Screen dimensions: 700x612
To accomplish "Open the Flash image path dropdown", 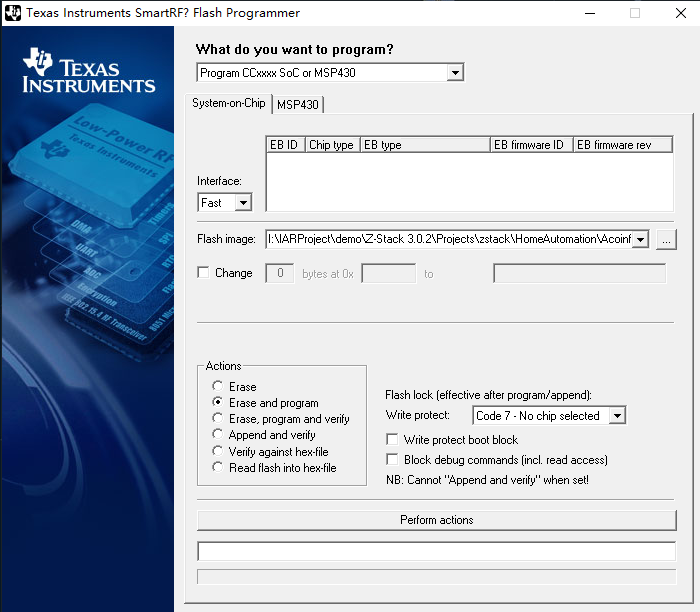I will pyautogui.click(x=640, y=239).
